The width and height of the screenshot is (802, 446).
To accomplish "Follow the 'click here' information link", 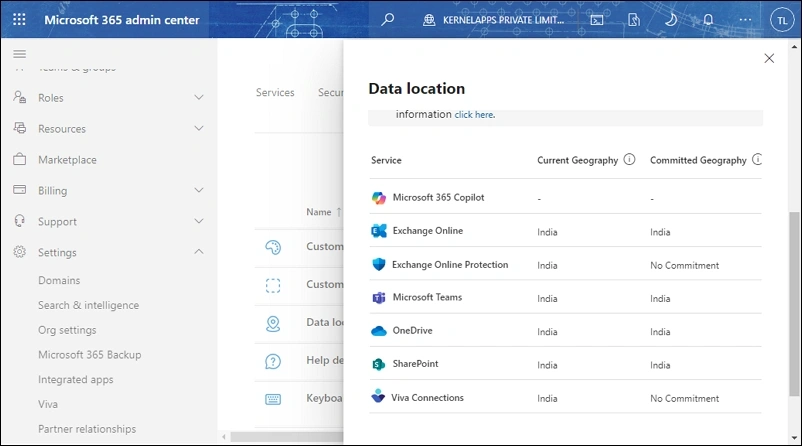I will click(x=474, y=115).
